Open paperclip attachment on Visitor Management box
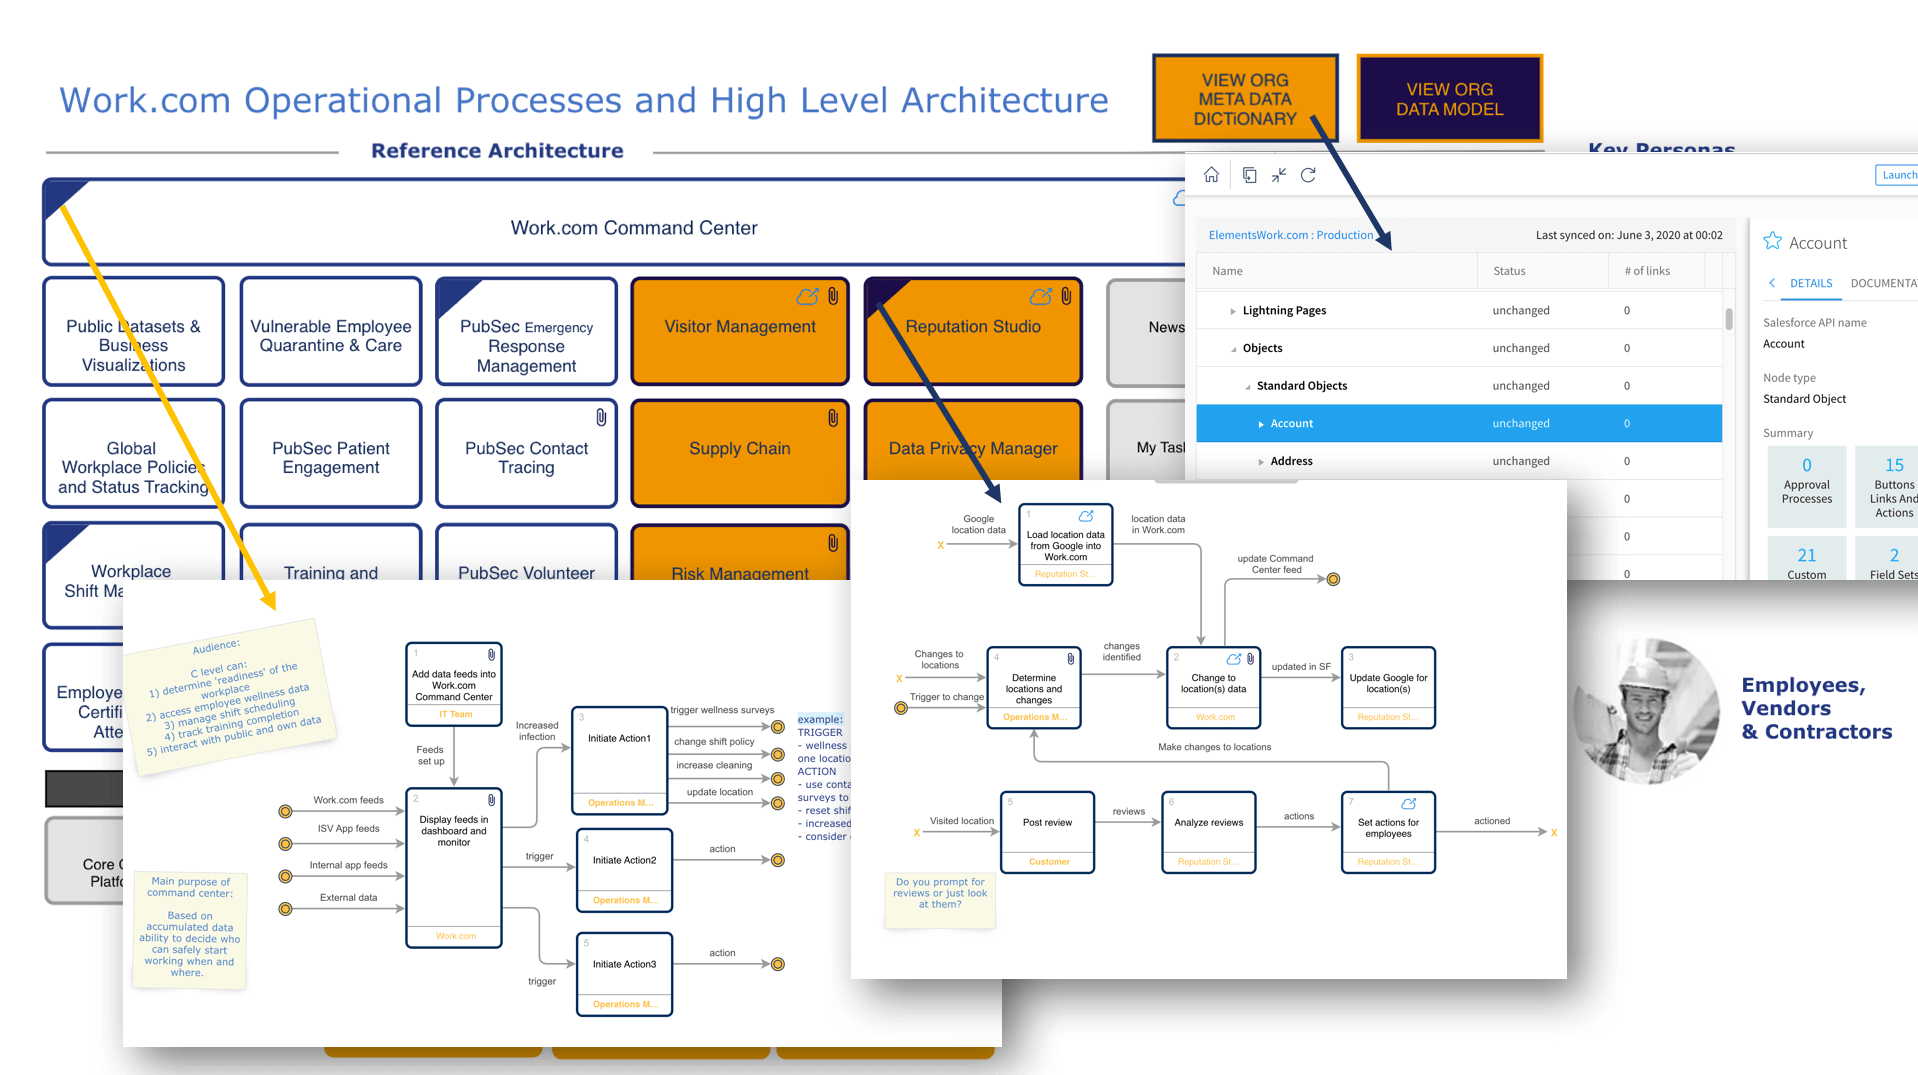 (x=833, y=296)
